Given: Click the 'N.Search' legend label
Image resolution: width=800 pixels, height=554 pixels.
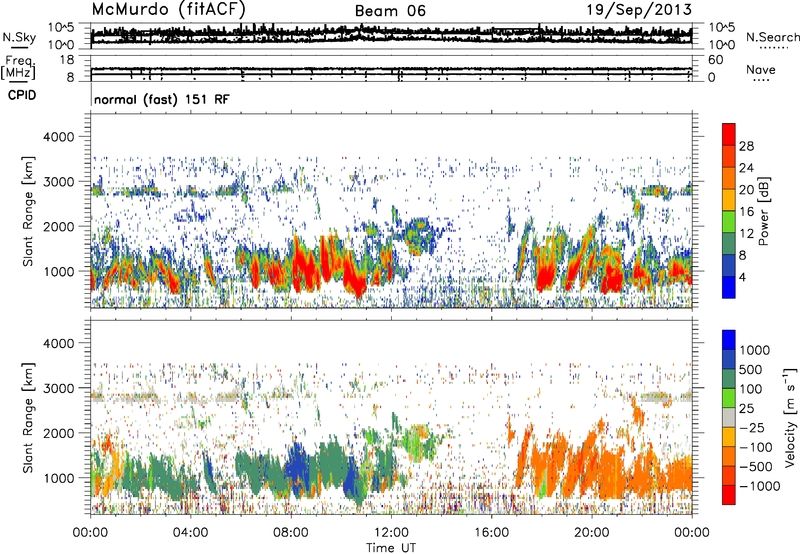Looking at the screenshot, I should coord(773,37).
